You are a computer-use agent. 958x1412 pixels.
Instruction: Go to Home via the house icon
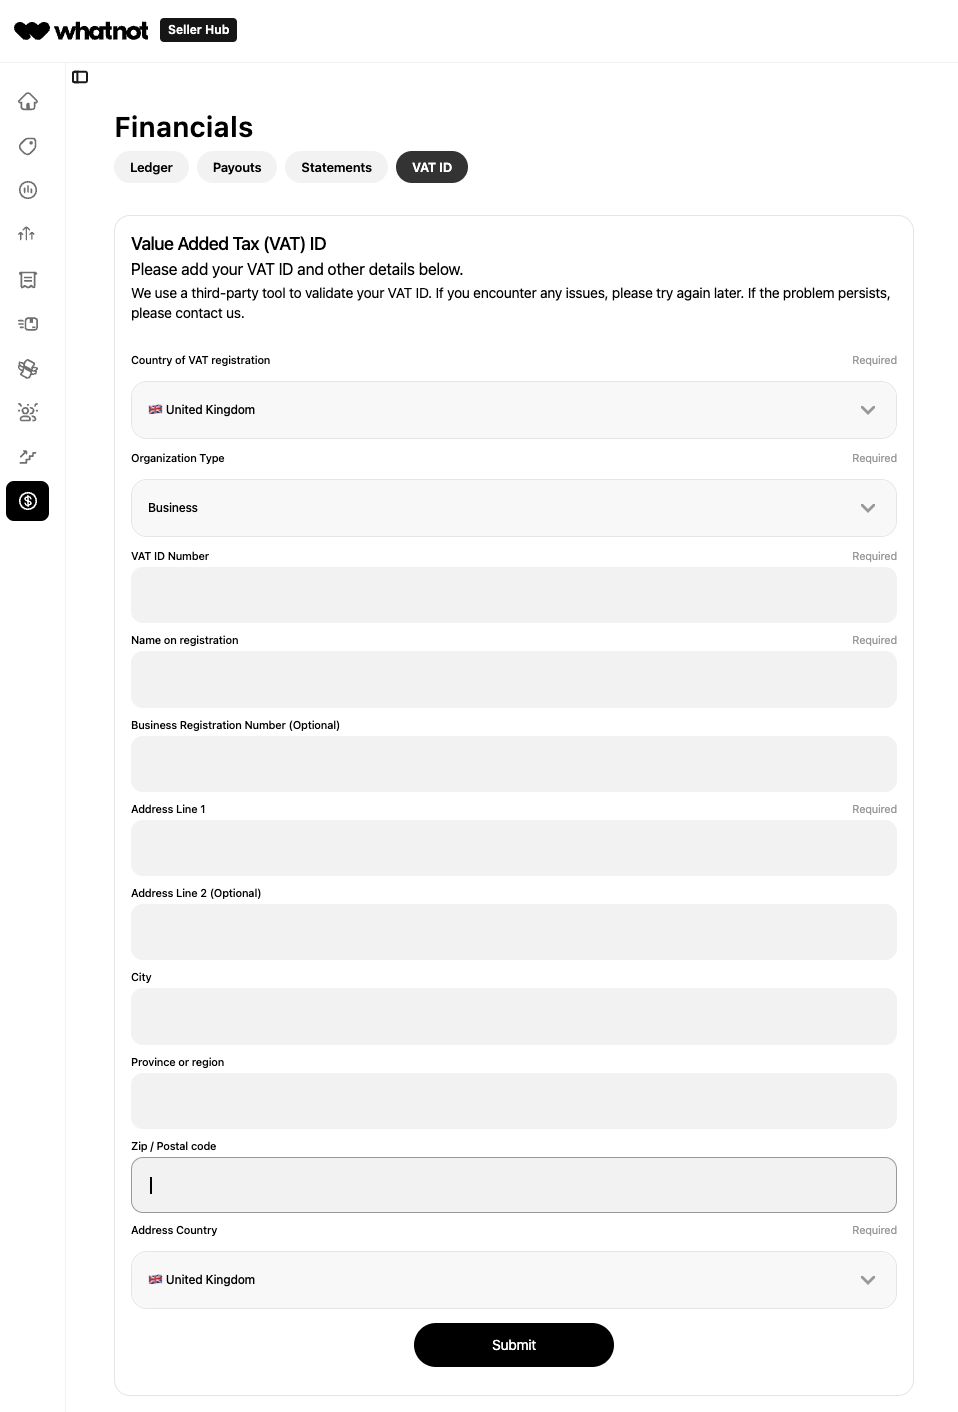click(x=28, y=101)
